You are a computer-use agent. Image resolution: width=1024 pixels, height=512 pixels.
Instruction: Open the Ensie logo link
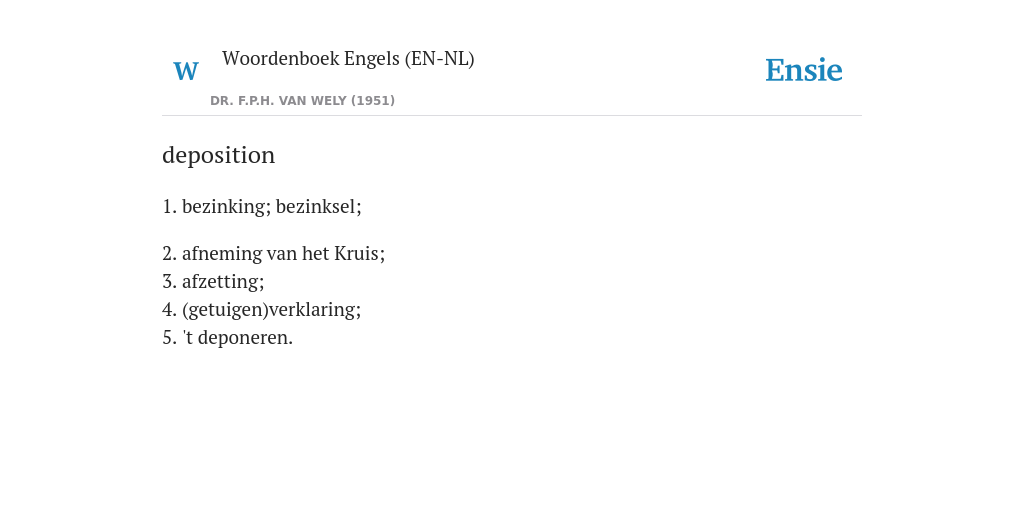click(804, 70)
